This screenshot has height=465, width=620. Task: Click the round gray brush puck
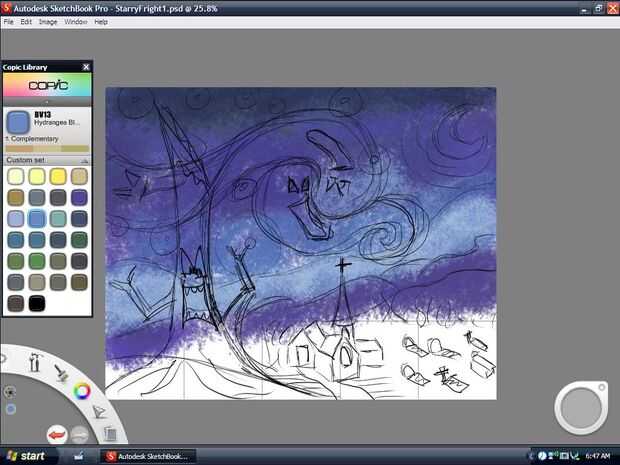point(581,408)
